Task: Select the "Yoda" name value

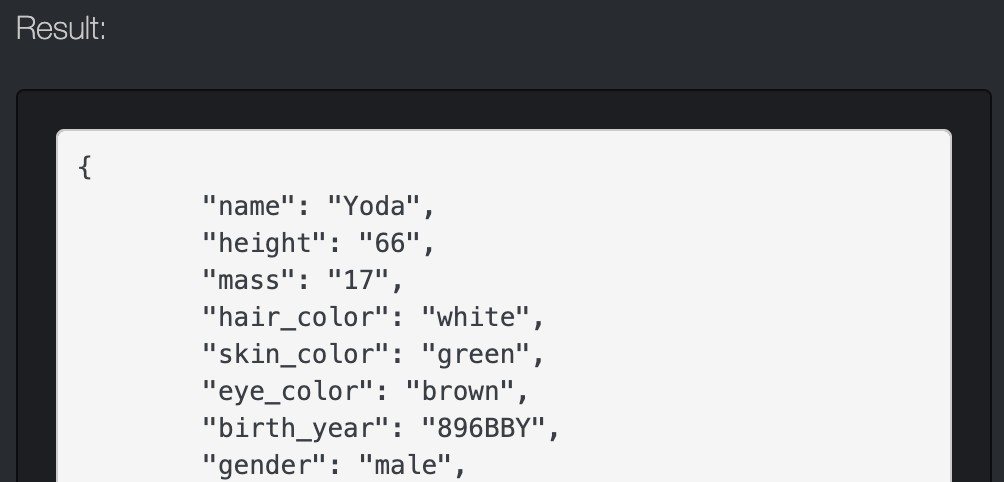Action: coord(376,206)
